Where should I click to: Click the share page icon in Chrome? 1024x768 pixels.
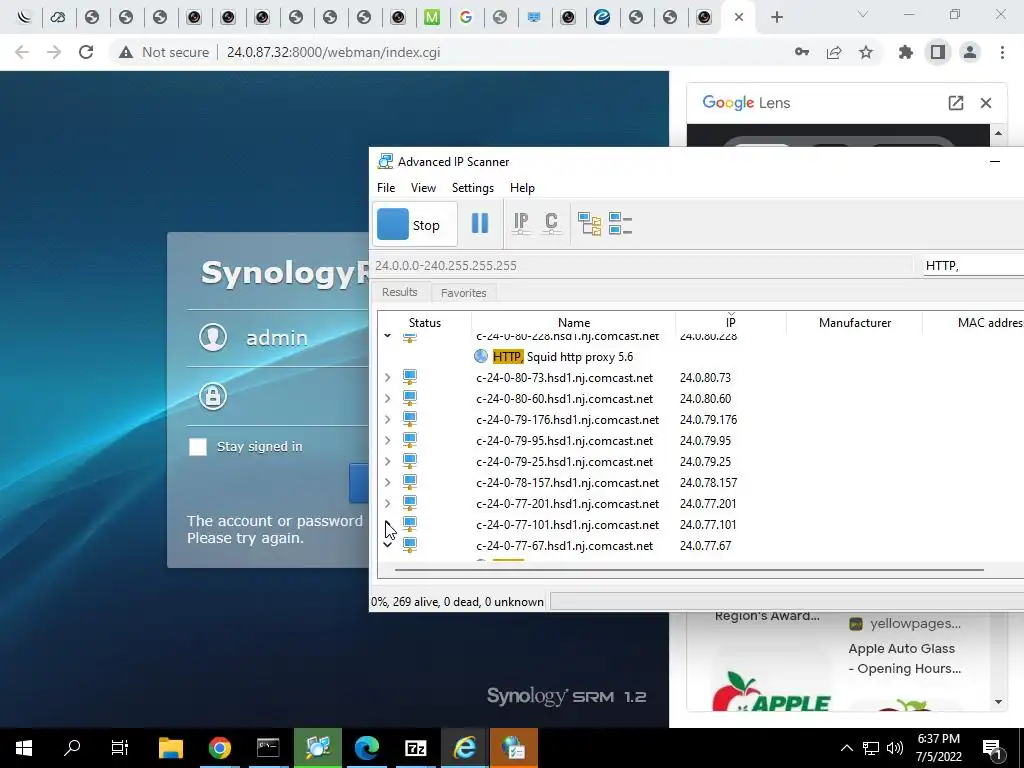coord(834,52)
